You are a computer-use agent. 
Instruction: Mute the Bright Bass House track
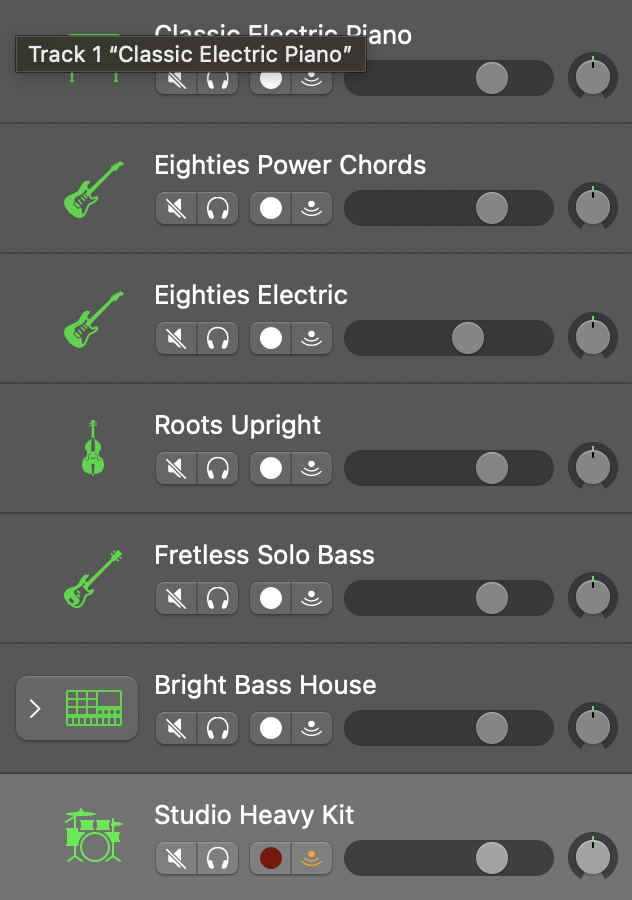(177, 728)
